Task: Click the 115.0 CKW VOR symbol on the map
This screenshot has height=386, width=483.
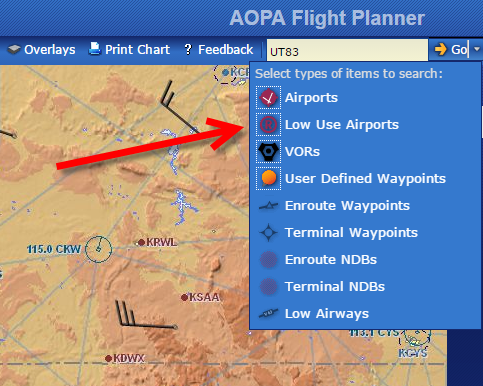Action: pos(98,249)
